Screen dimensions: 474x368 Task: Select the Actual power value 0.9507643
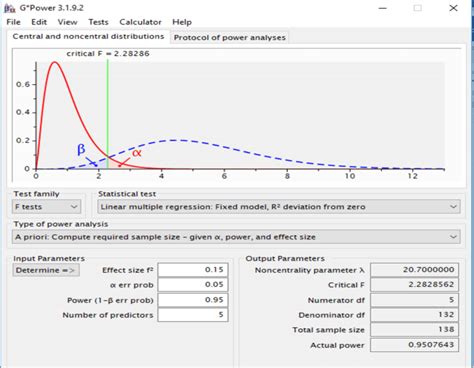(x=414, y=345)
